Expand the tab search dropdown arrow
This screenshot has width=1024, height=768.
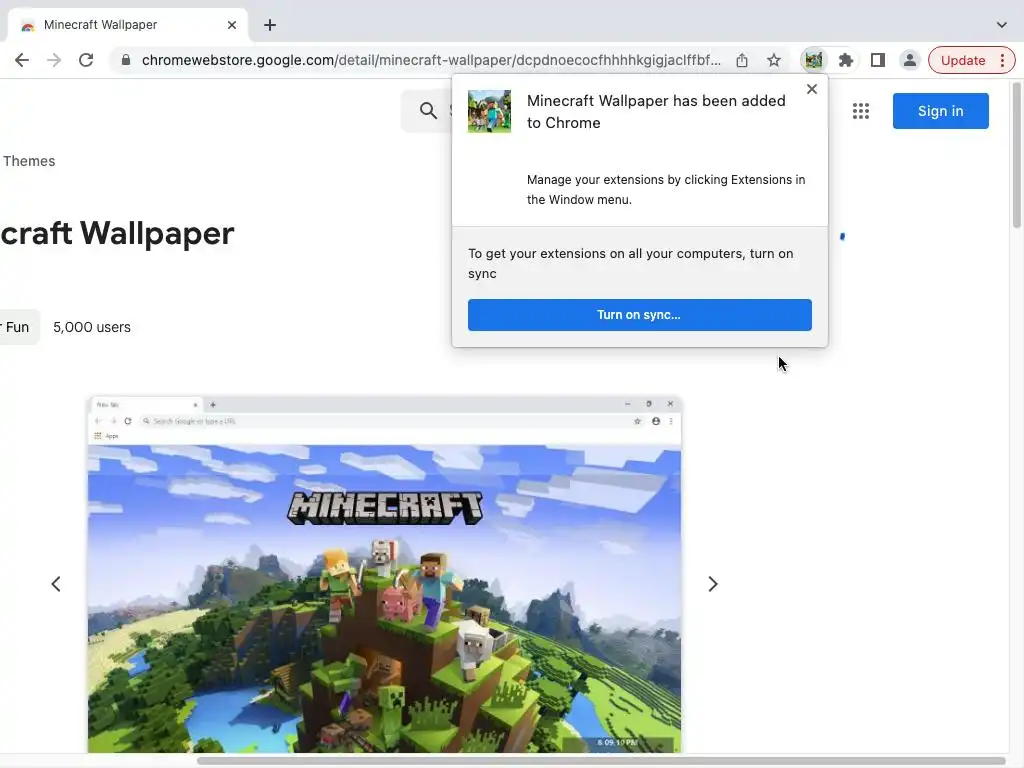tap(1002, 25)
